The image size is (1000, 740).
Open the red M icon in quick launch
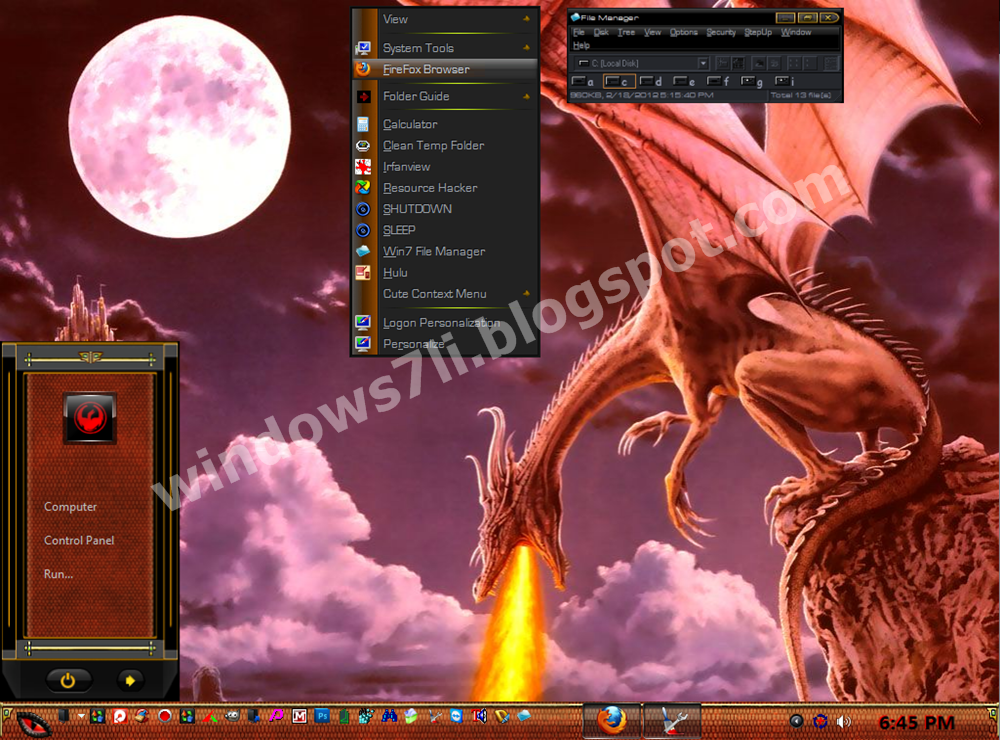300,716
